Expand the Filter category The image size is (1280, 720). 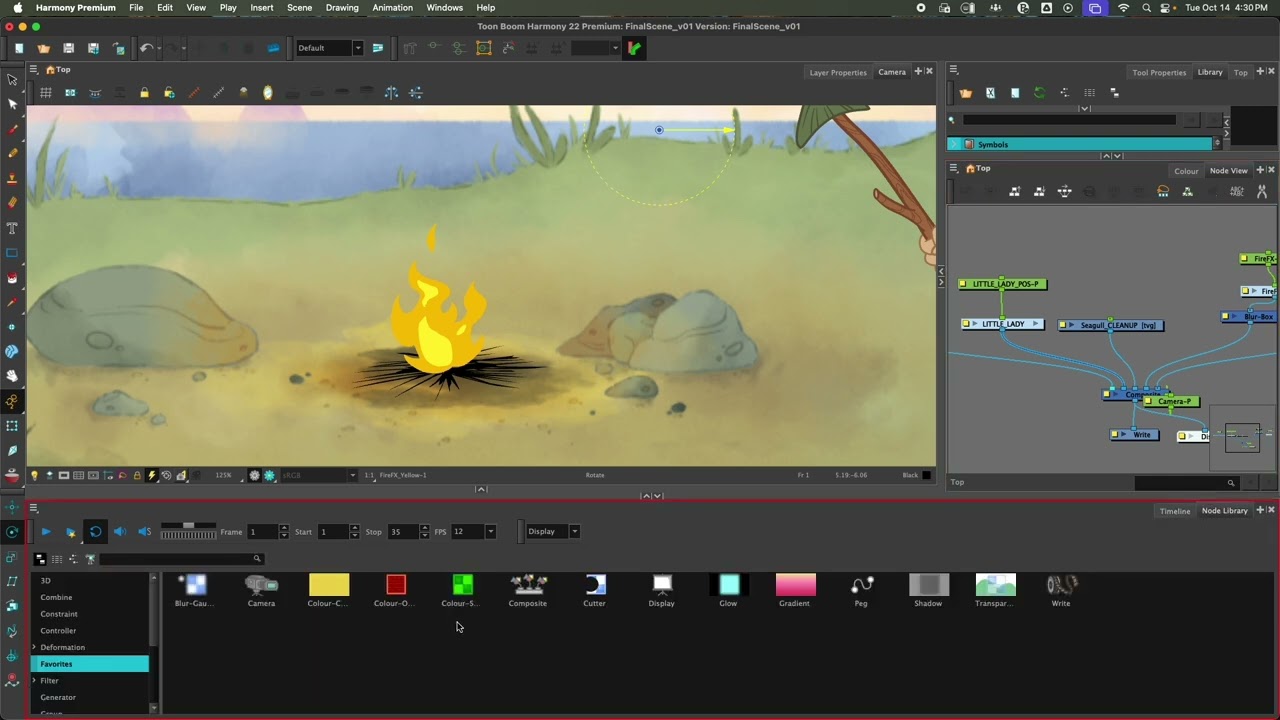34,680
